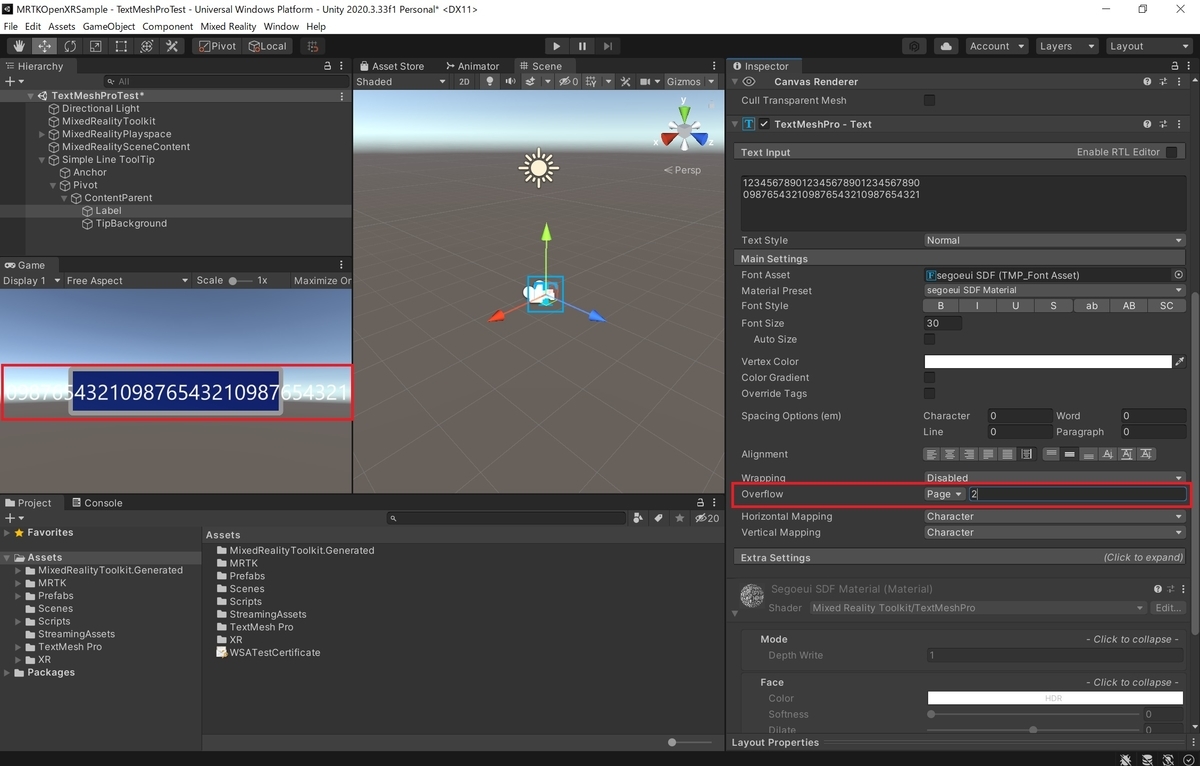Select the Rotate tool
The width and height of the screenshot is (1200, 766).
[70, 46]
